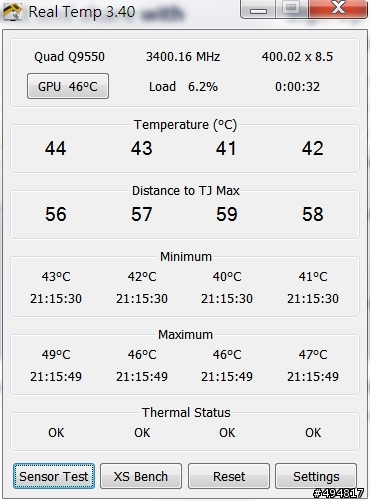Reset the minimum and maximum temperatures

(229, 476)
